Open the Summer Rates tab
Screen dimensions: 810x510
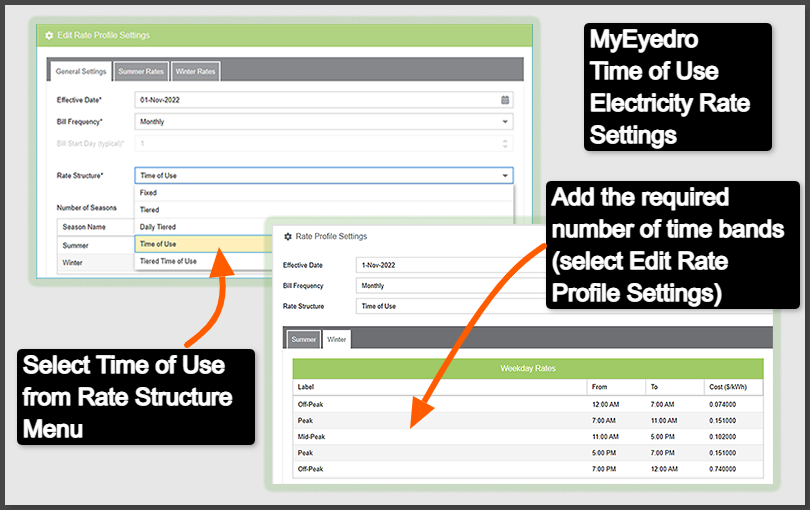141,71
